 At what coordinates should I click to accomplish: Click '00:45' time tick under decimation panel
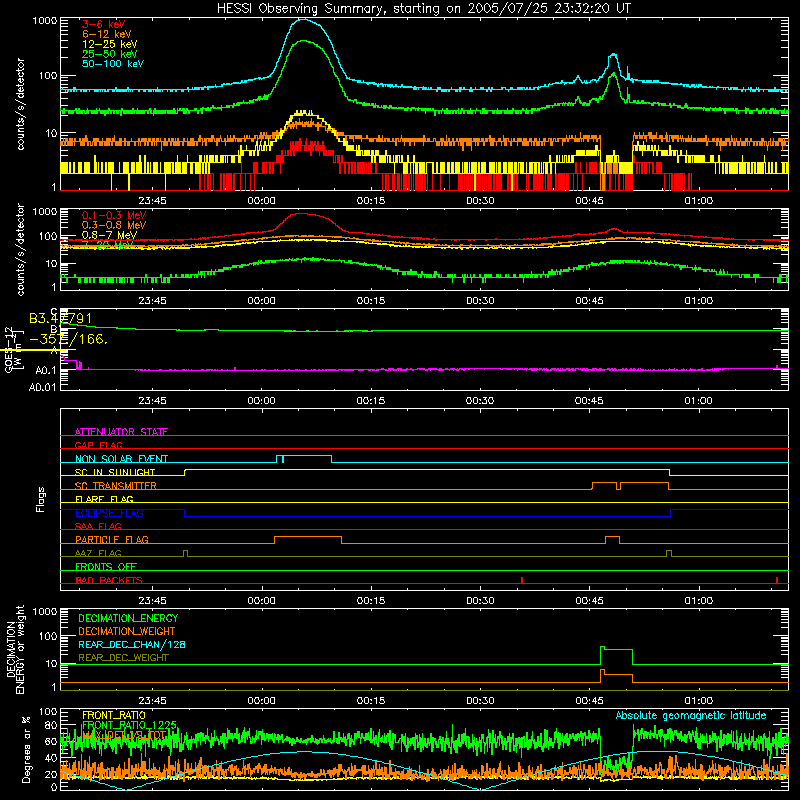click(589, 701)
